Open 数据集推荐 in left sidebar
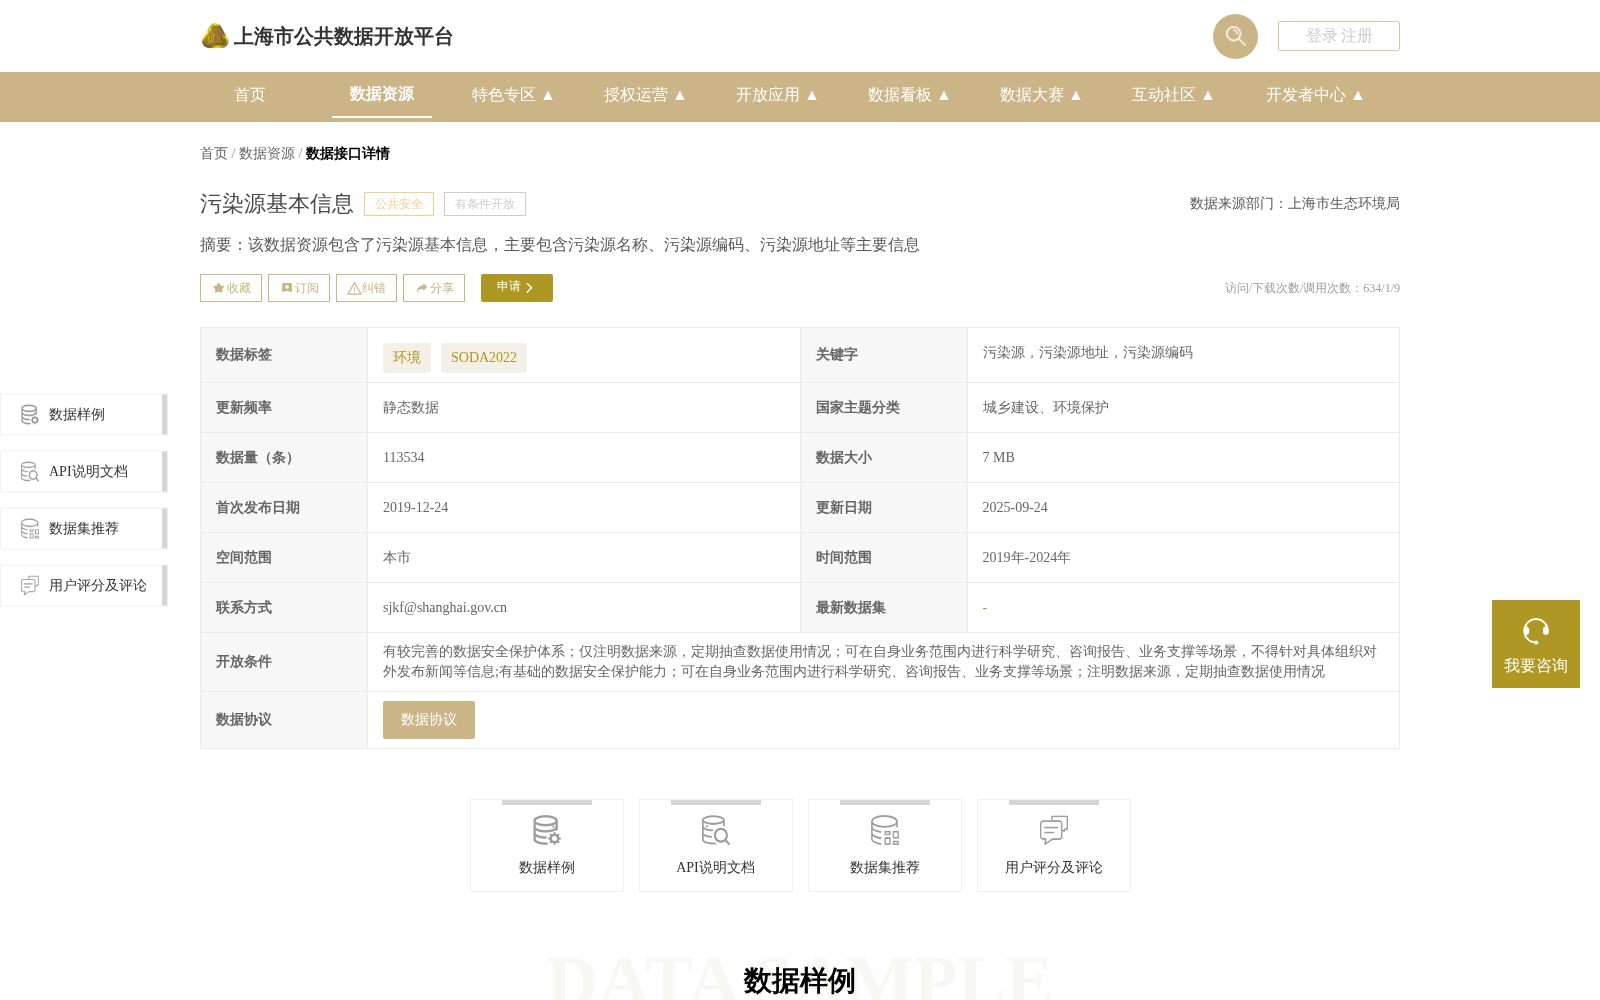1600x1000 pixels. pos(83,528)
